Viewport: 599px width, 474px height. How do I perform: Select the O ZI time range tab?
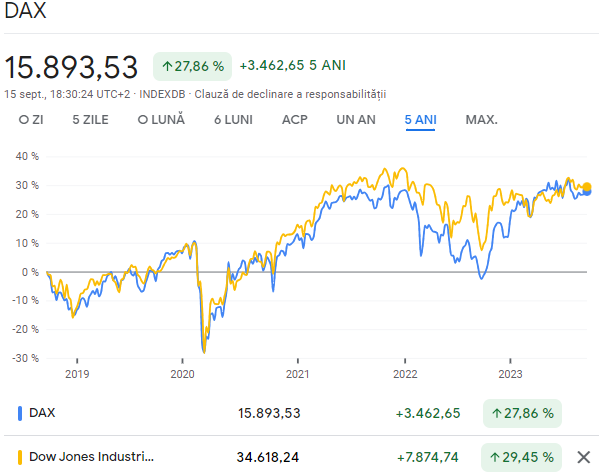point(31,120)
